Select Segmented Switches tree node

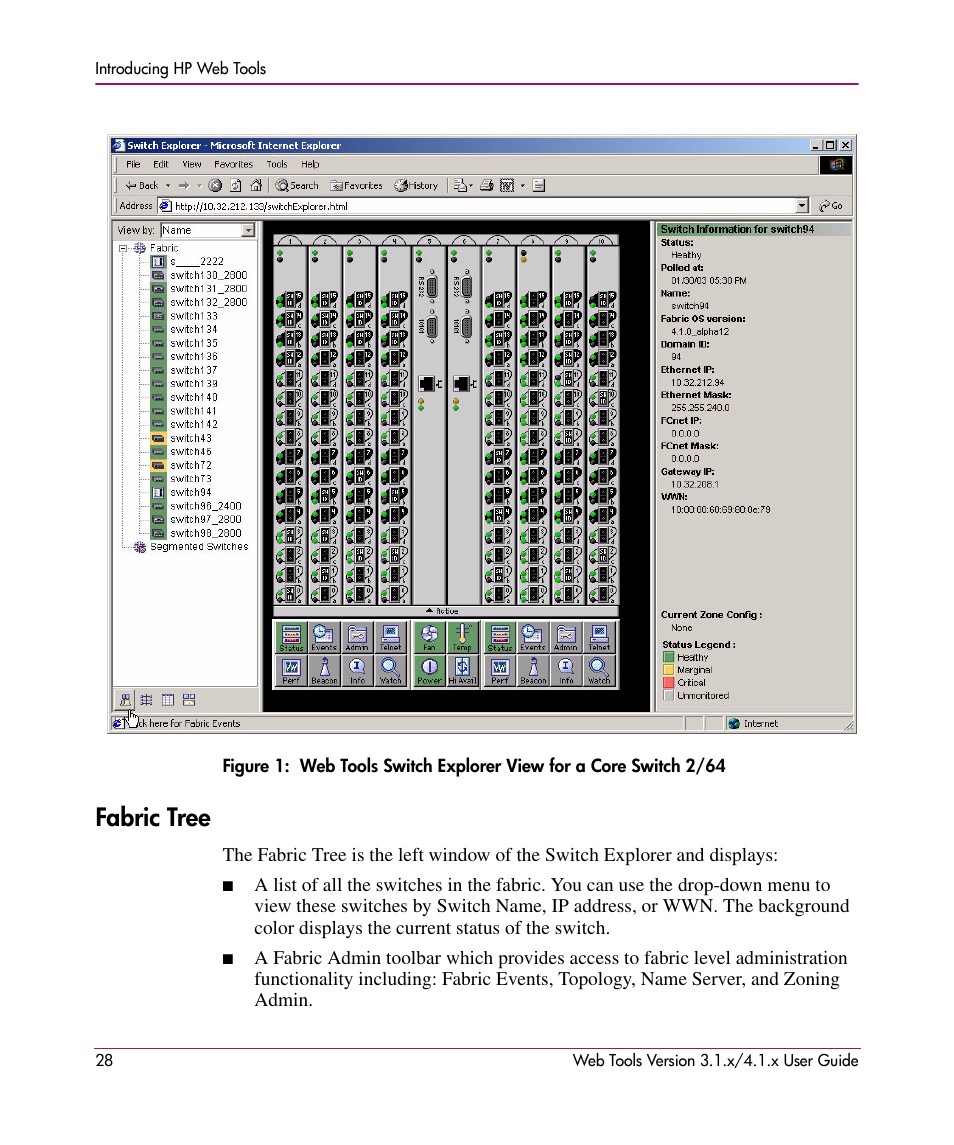(199, 546)
